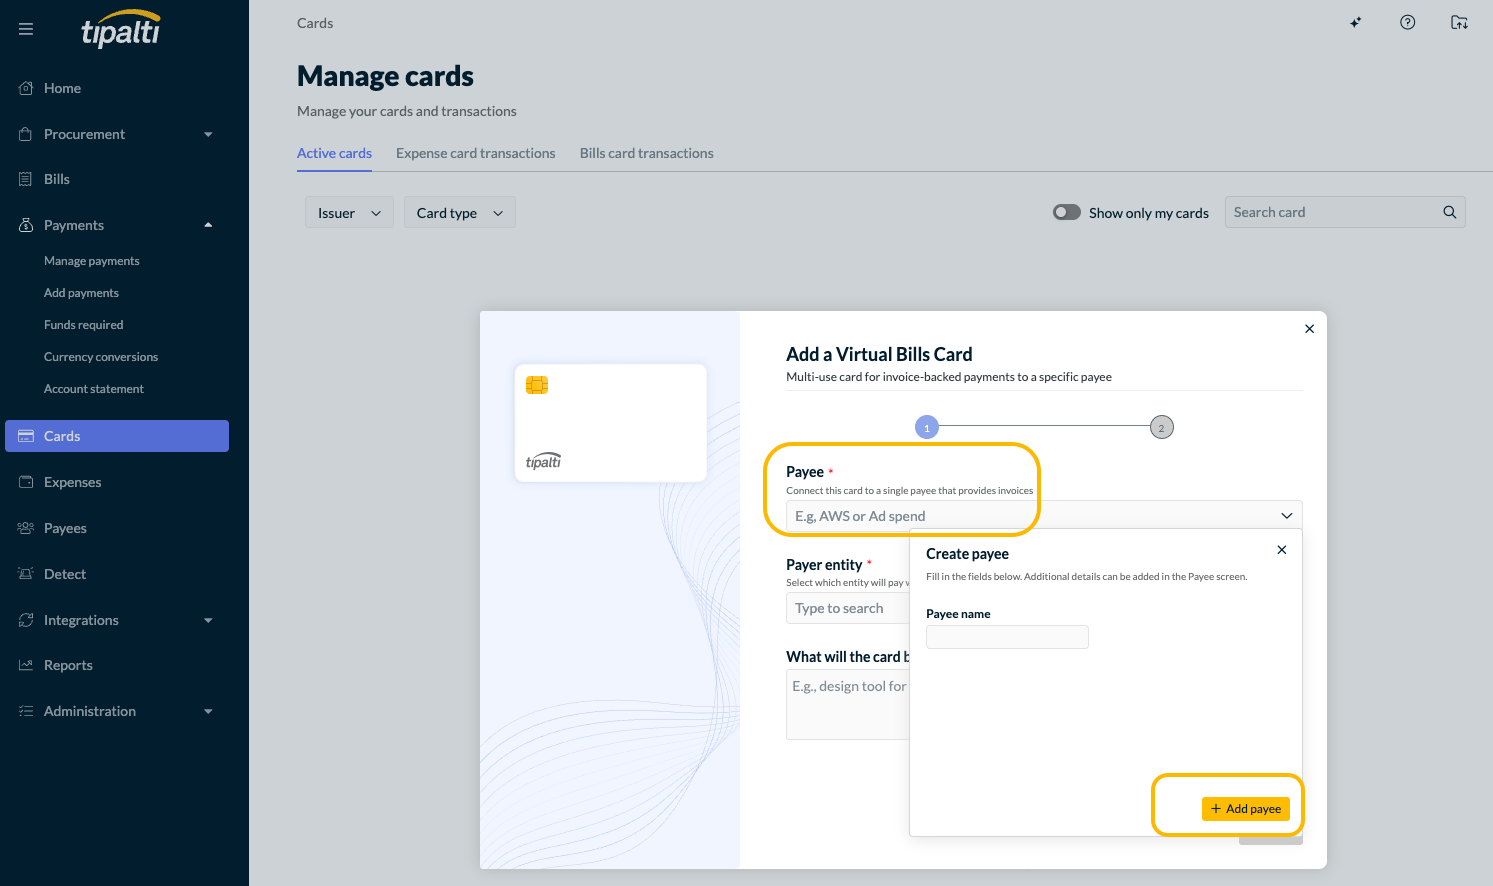Open the help question mark icon
Image resolution: width=1493 pixels, height=886 pixels.
[1408, 23]
